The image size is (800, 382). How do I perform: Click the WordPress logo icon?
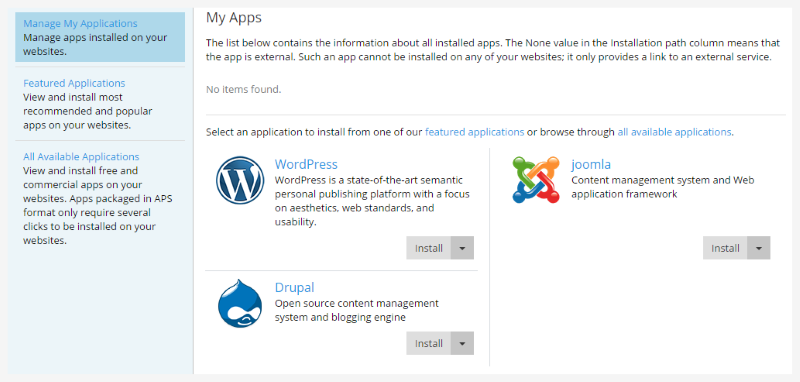[240, 181]
